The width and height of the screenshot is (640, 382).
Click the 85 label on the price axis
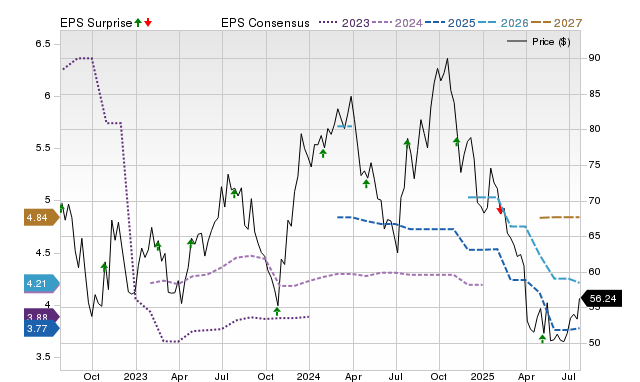click(x=594, y=94)
